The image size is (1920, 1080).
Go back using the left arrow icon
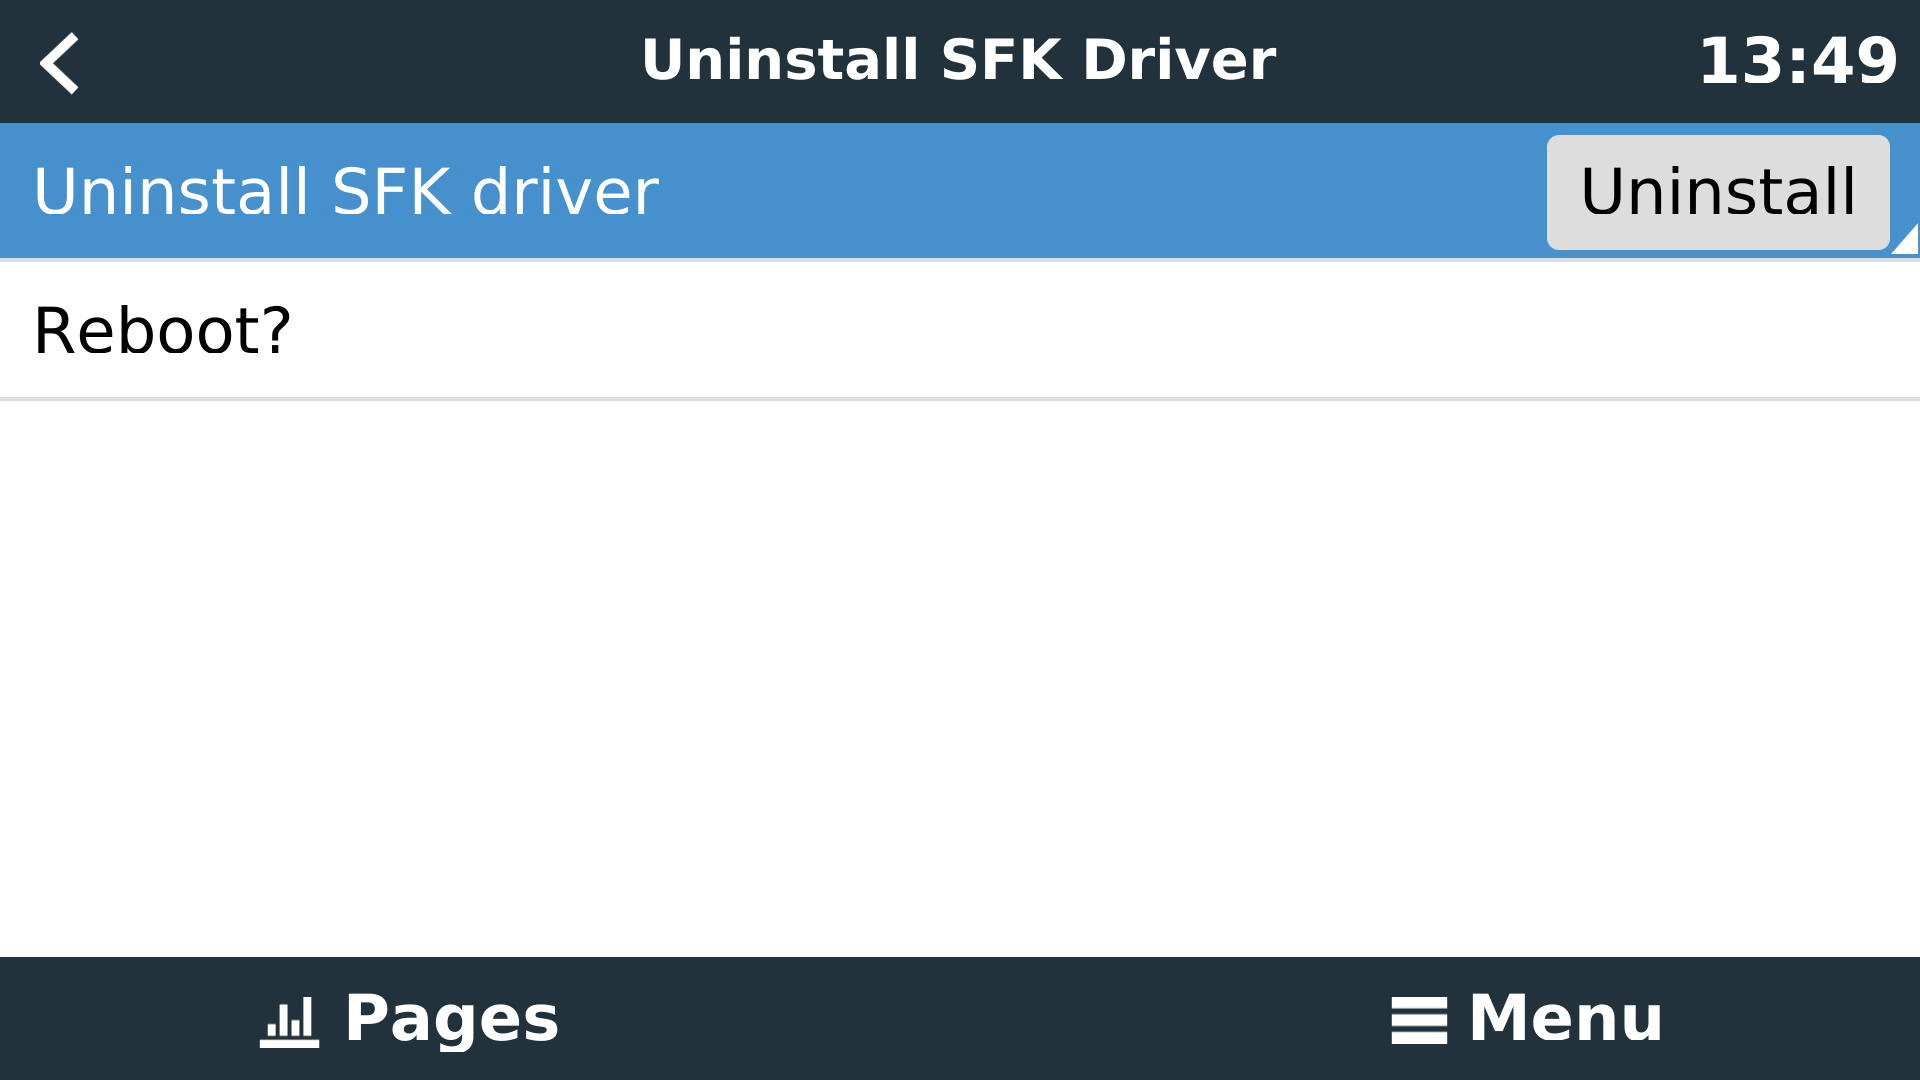coord(59,62)
